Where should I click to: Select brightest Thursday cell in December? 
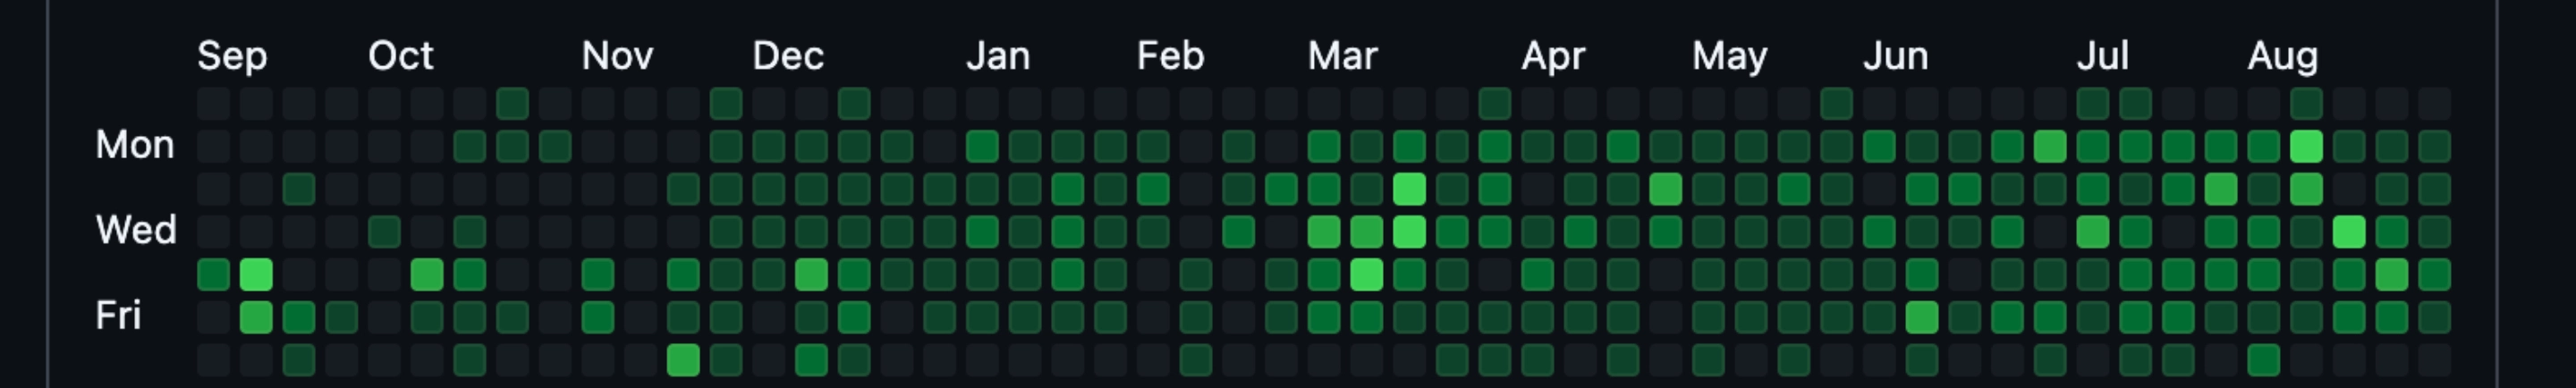pos(811,274)
